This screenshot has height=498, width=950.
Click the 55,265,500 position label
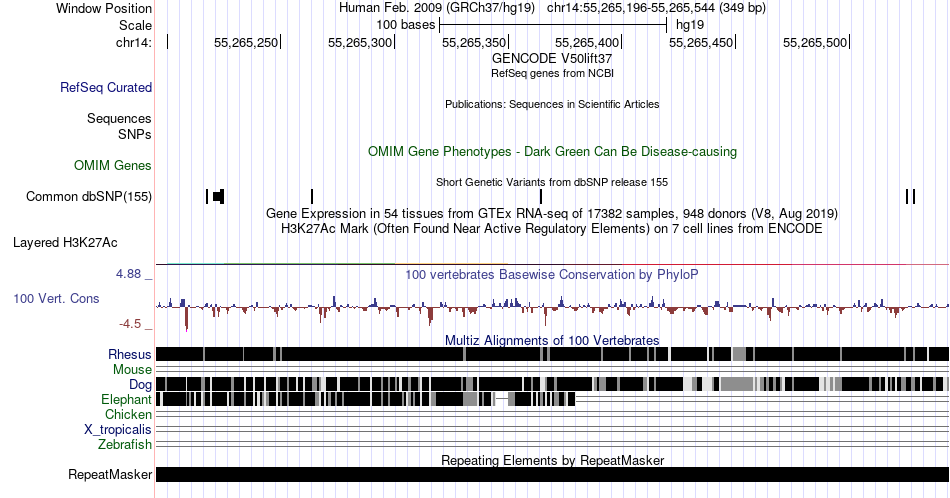point(814,42)
